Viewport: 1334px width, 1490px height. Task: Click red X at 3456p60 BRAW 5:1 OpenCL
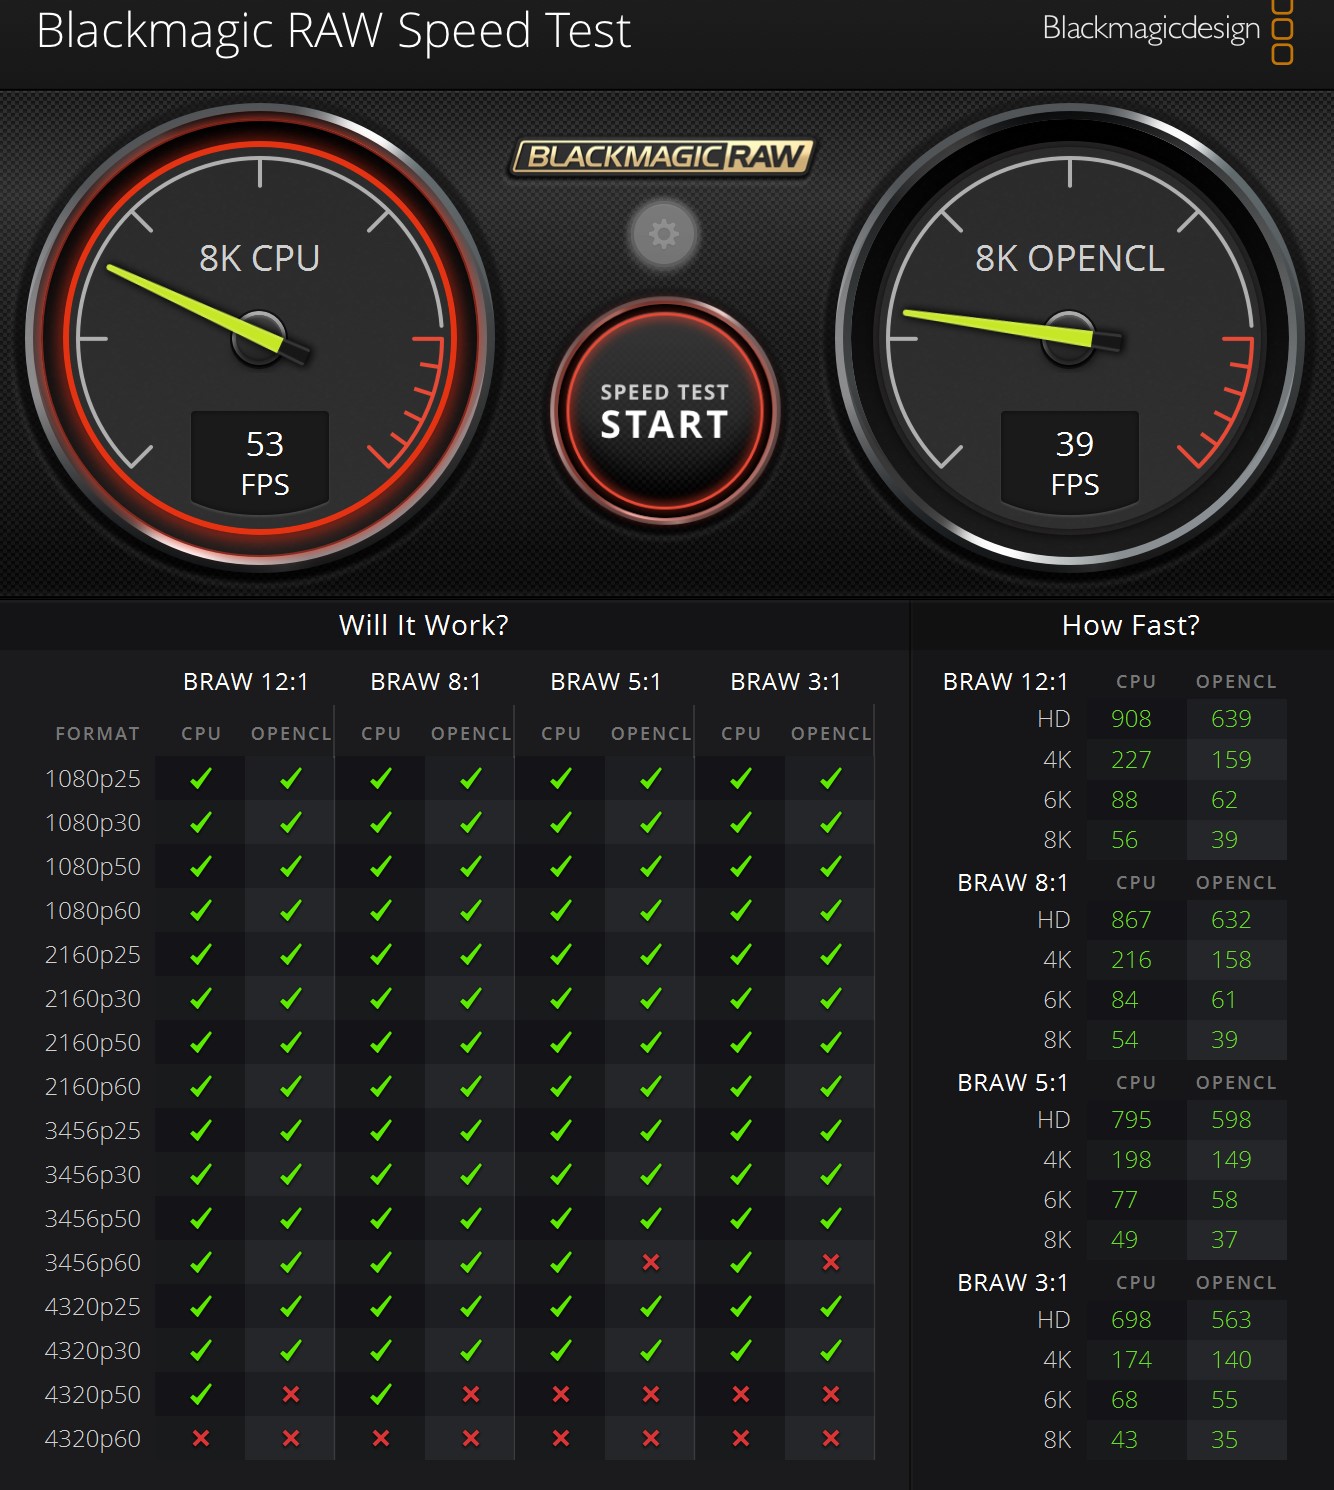click(651, 1262)
